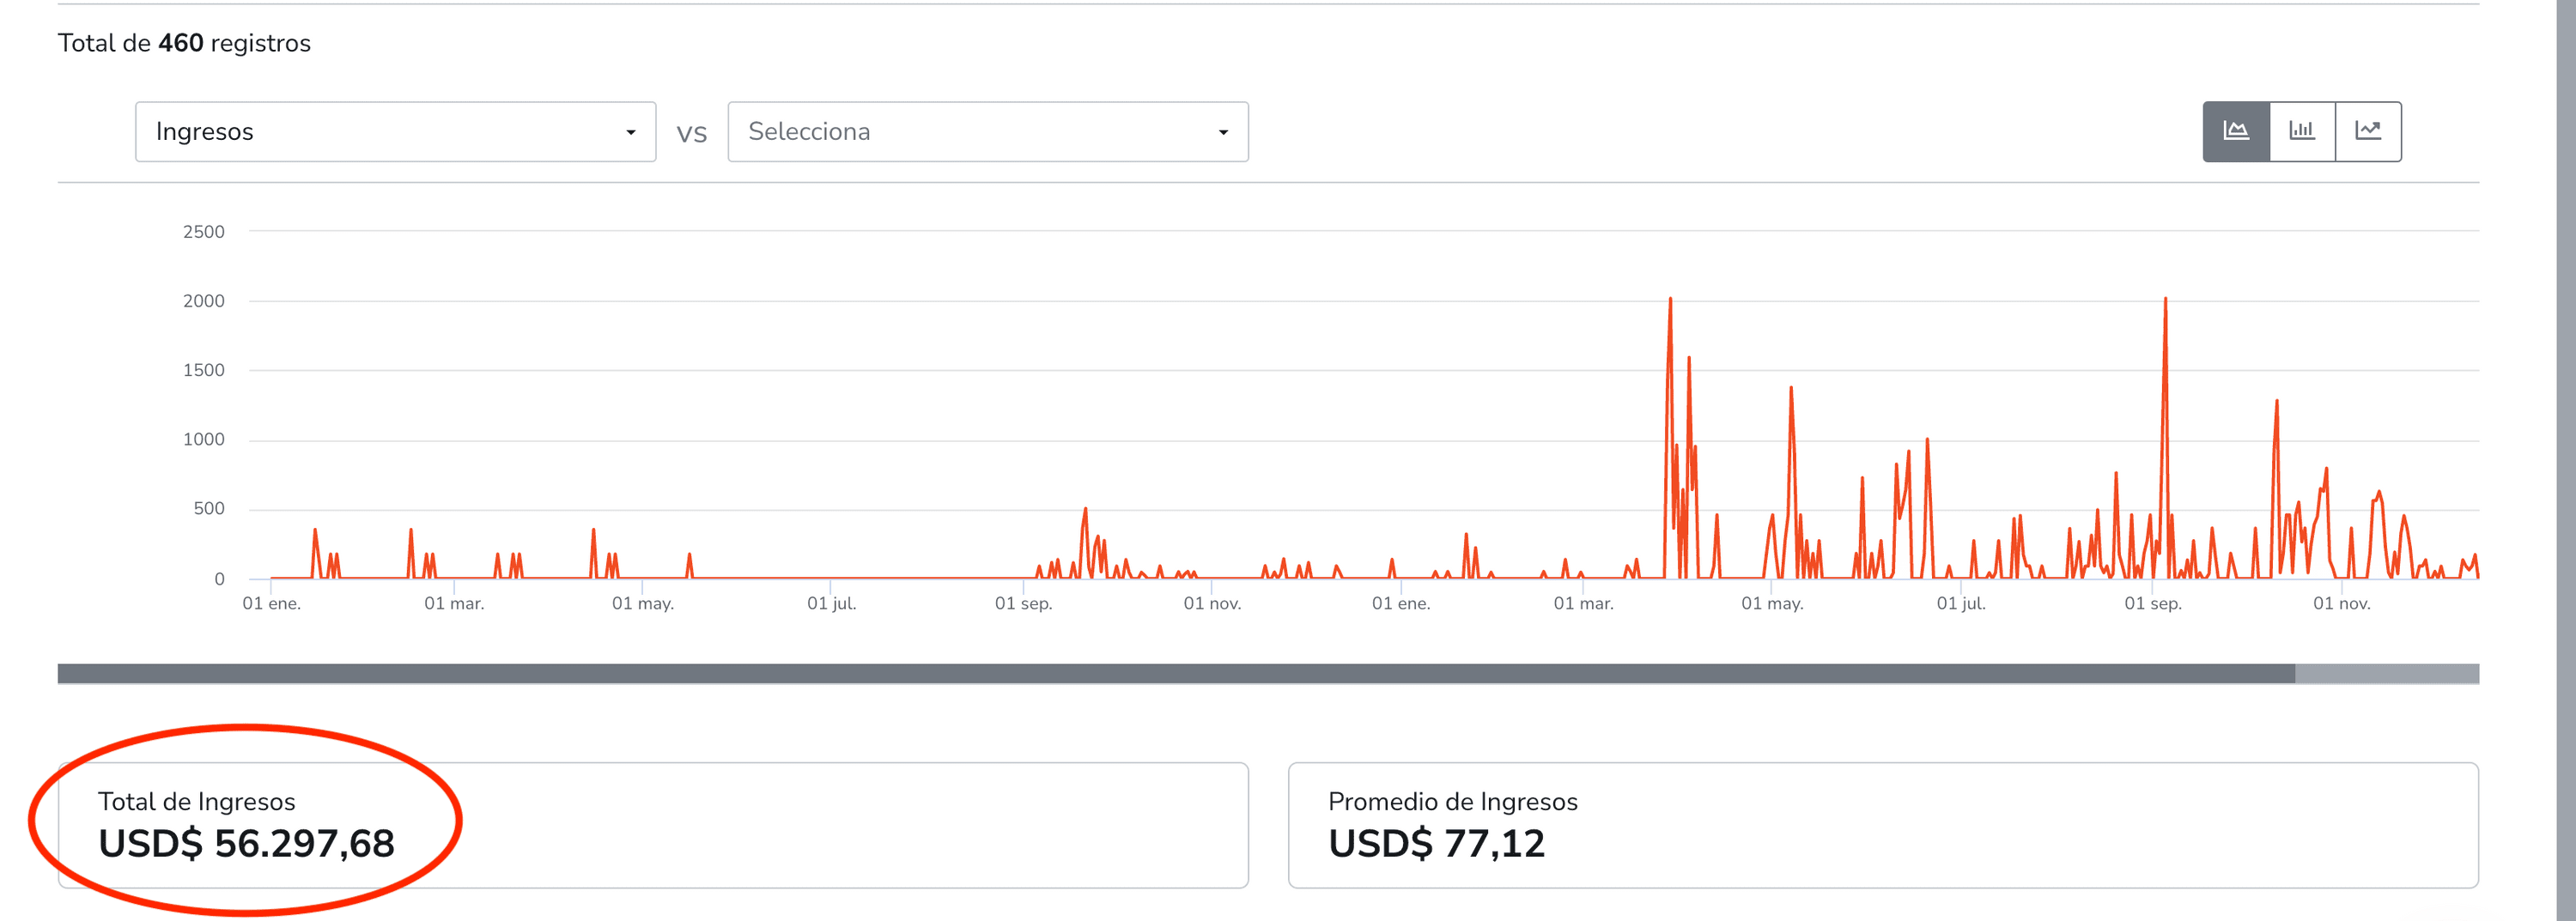2576x921 pixels.
Task: Click the Total de 460 registros text
Action: tap(184, 43)
